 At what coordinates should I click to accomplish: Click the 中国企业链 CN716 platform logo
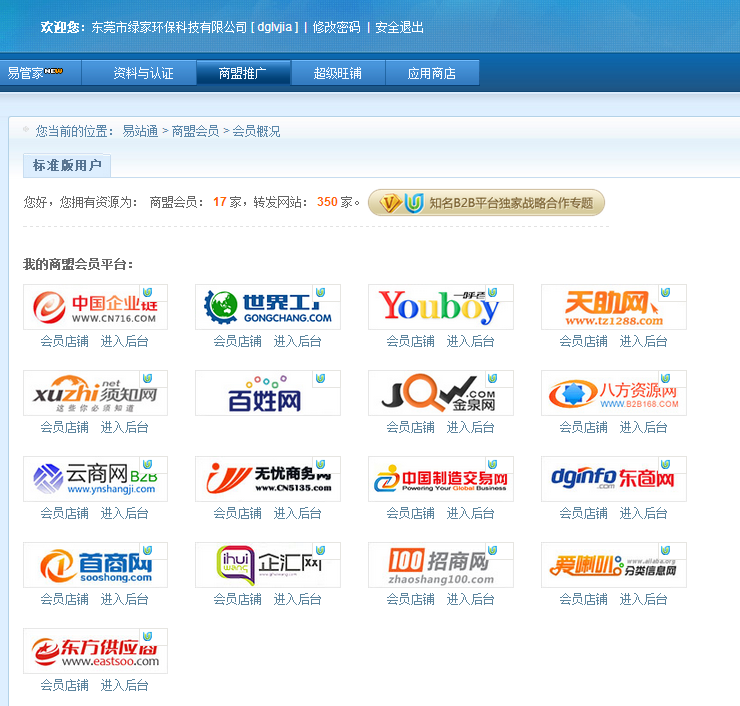(95, 307)
